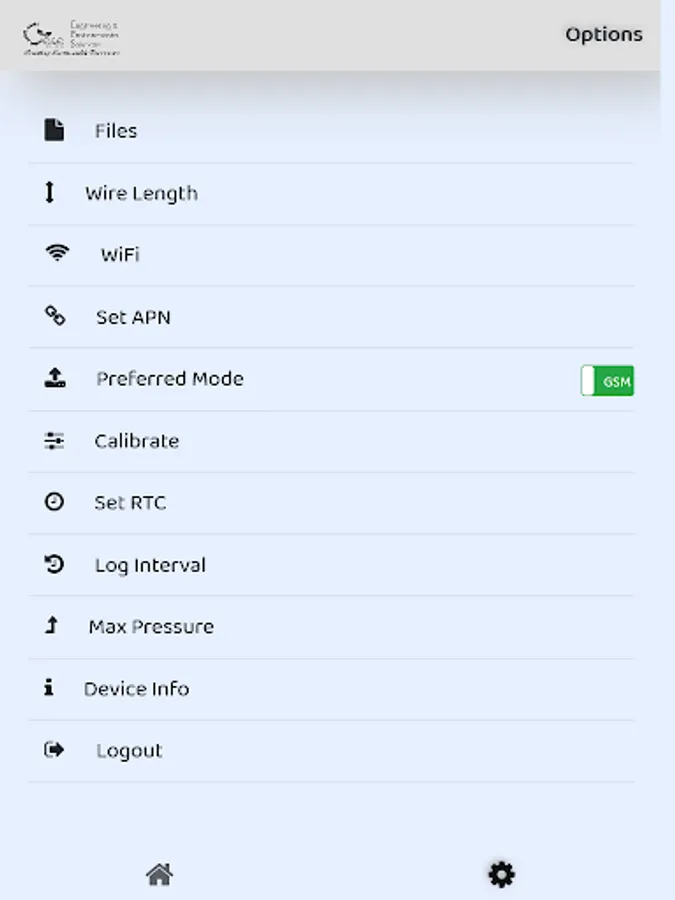
Task: Open the Calibrate sliders icon
Action: (x=54, y=439)
